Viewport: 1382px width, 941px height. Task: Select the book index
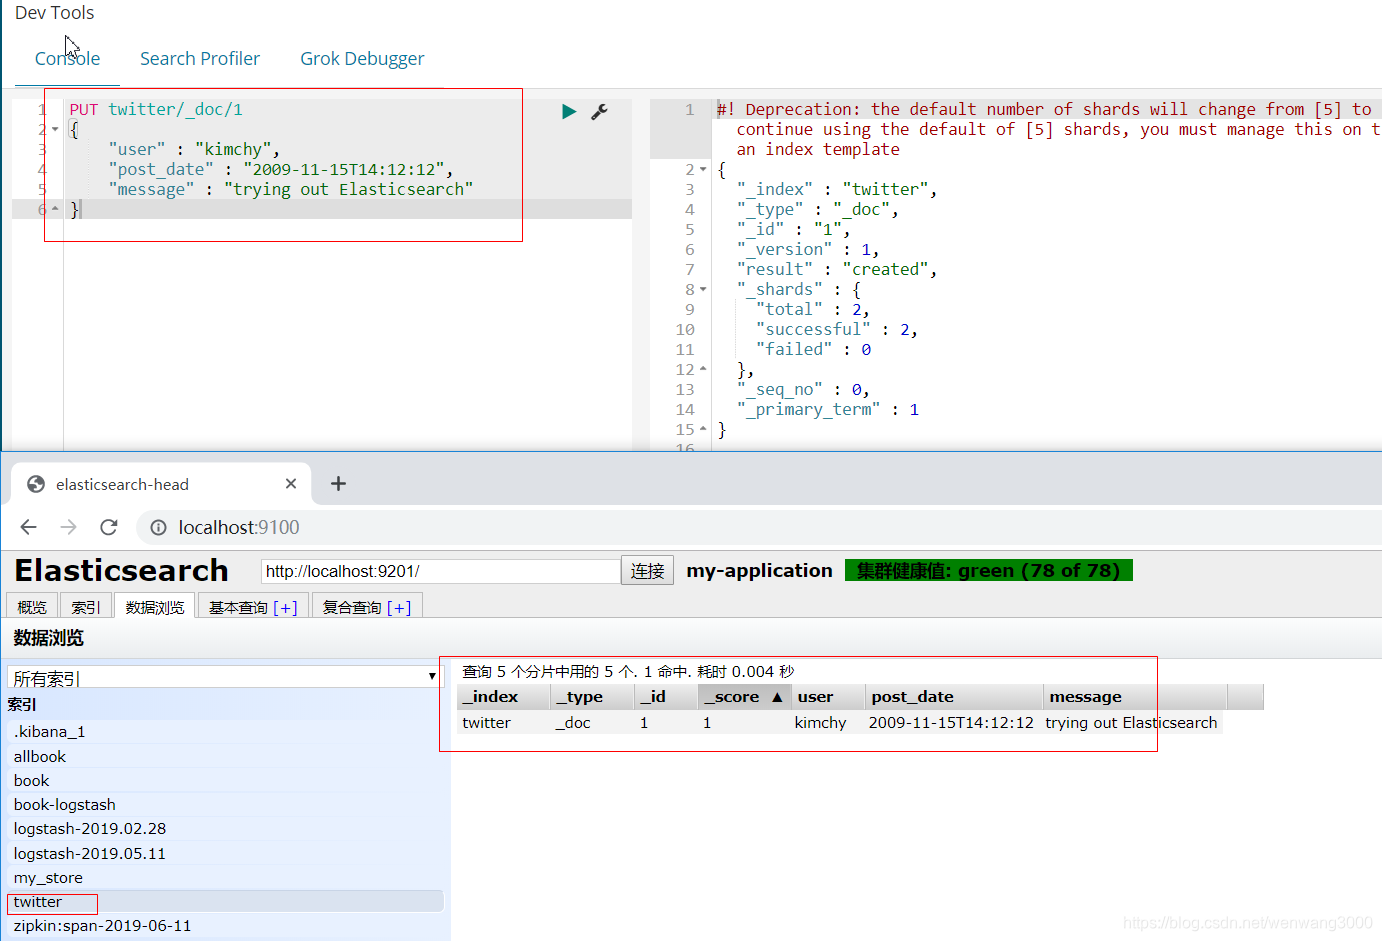pyautogui.click(x=225, y=781)
